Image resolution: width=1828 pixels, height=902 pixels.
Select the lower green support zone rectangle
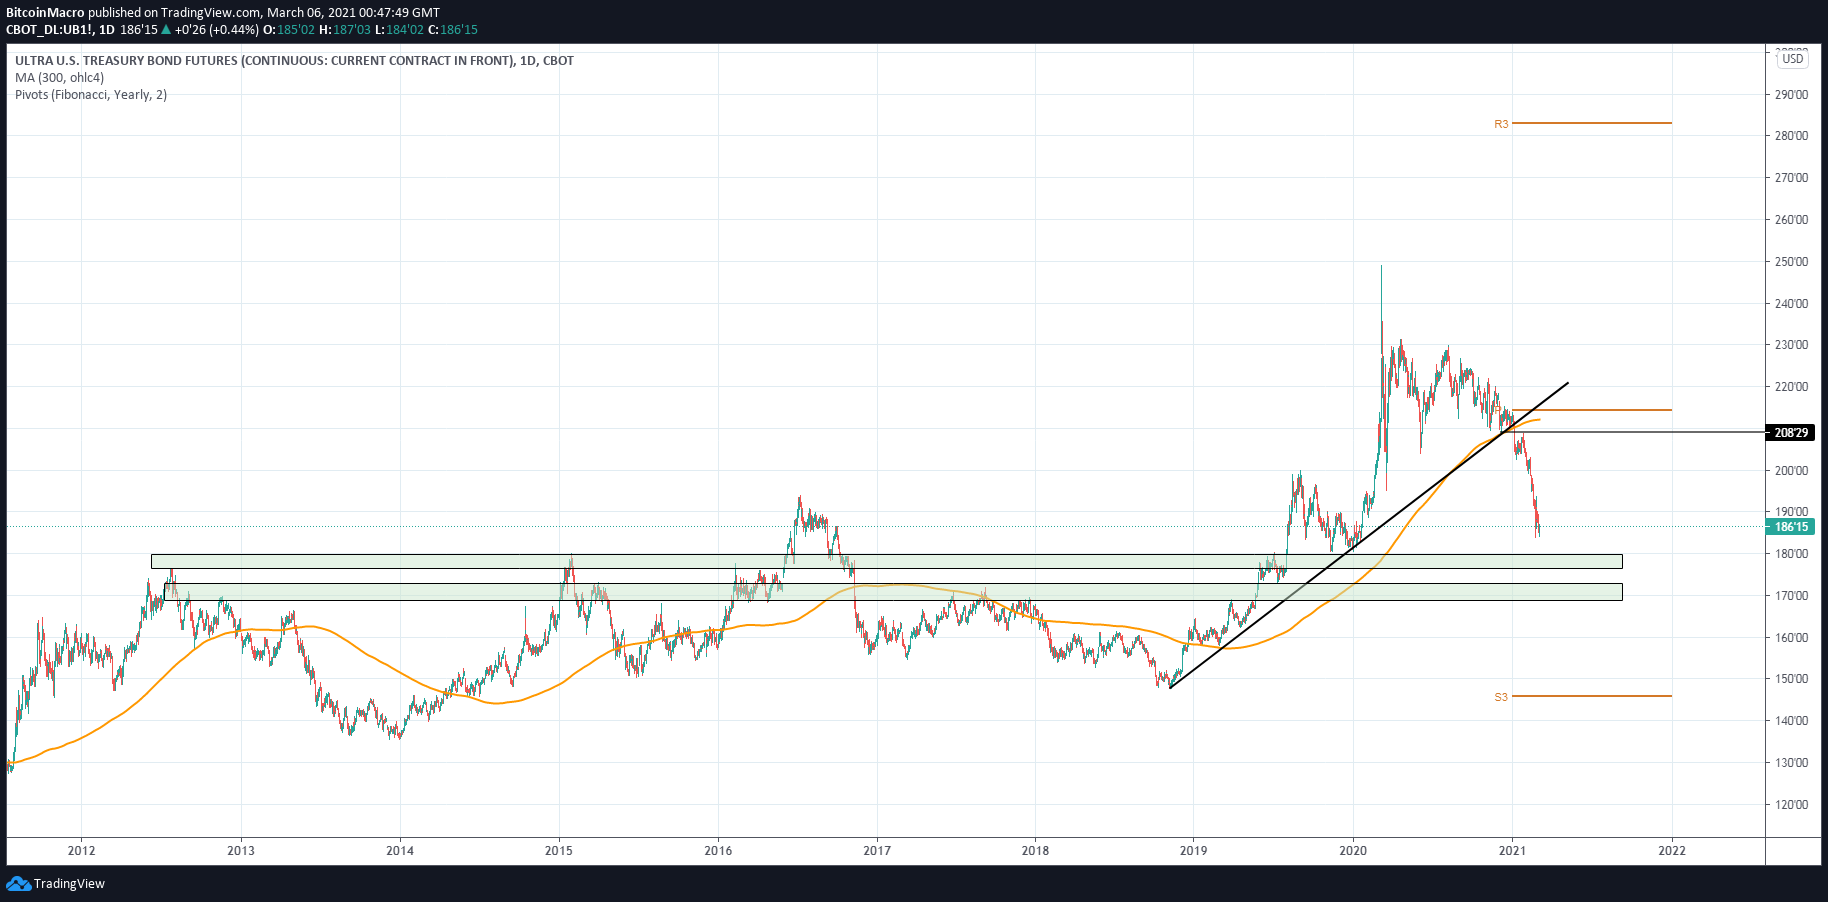[893, 592]
